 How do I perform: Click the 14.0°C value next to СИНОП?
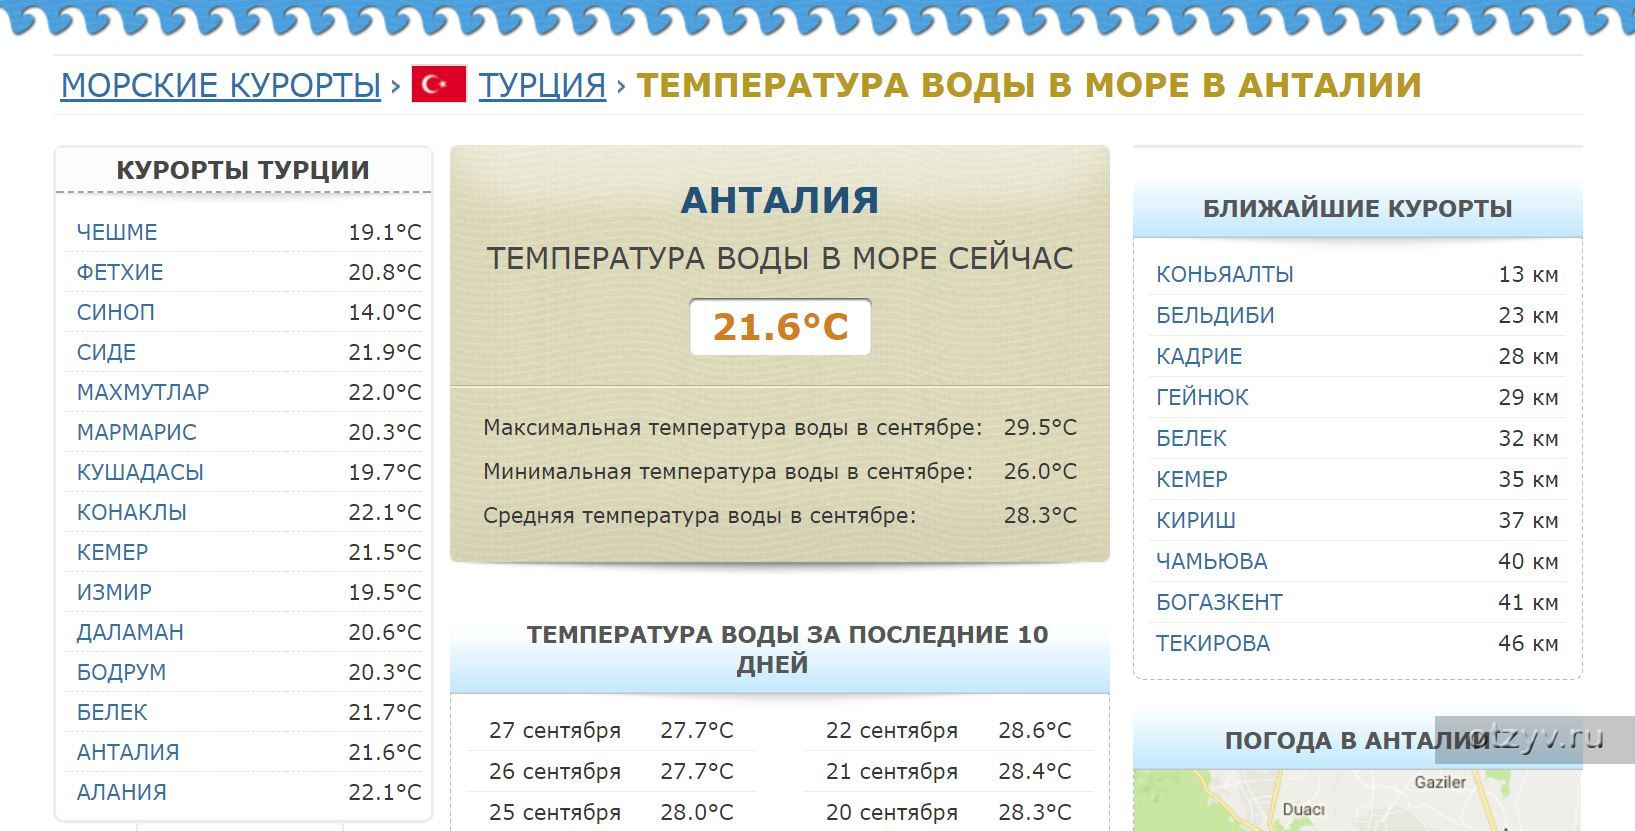(x=385, y=312)
